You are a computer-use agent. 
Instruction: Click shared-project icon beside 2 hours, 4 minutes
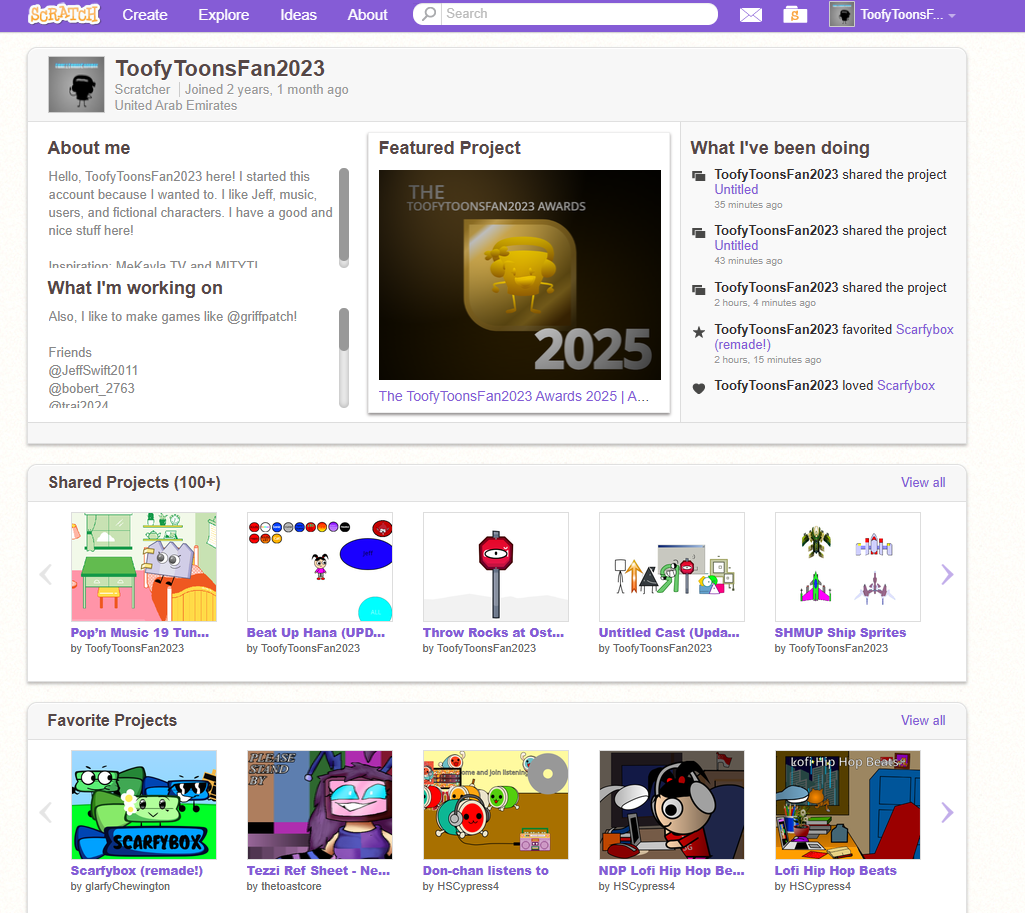point(699,290)
